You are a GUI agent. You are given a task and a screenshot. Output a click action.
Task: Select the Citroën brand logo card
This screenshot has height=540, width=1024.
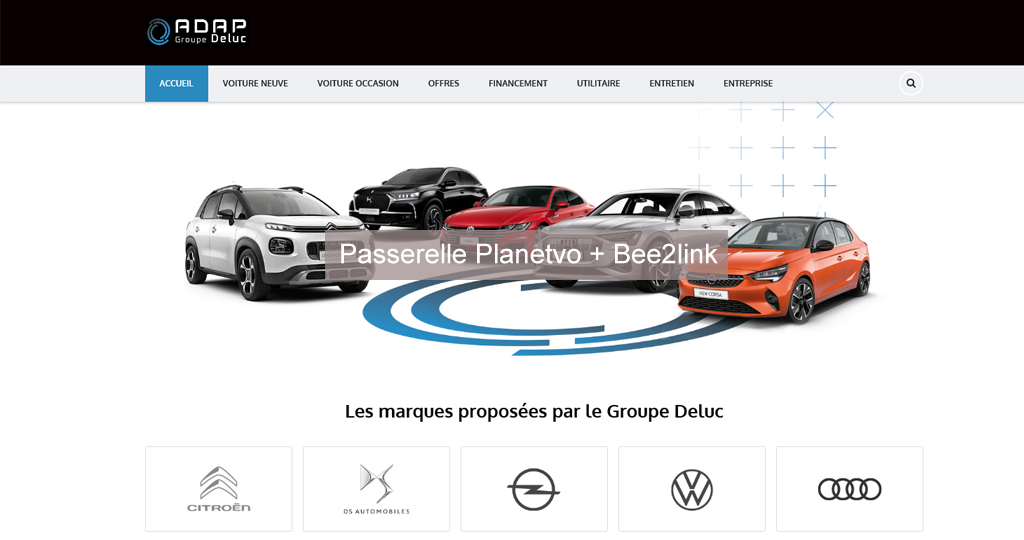pyautogui.click(x=219, y=488)
